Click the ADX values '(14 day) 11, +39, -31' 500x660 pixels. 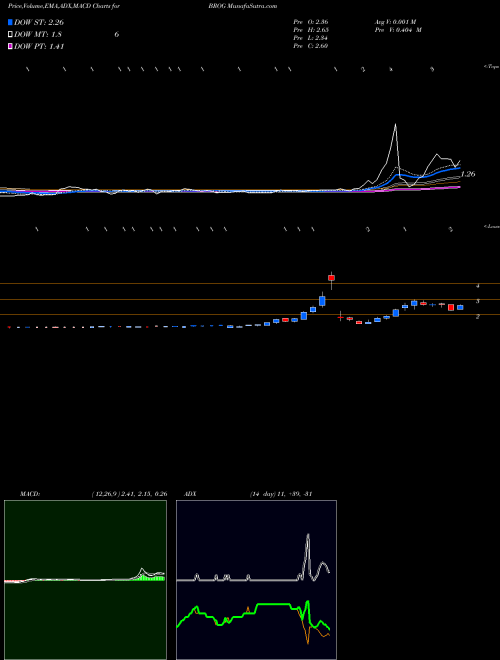281,494
